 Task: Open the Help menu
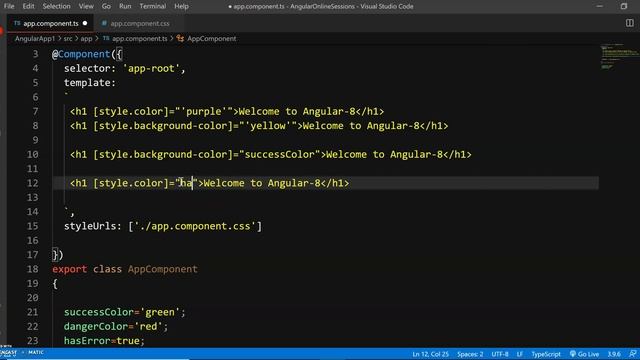click(x=181, y=6)
